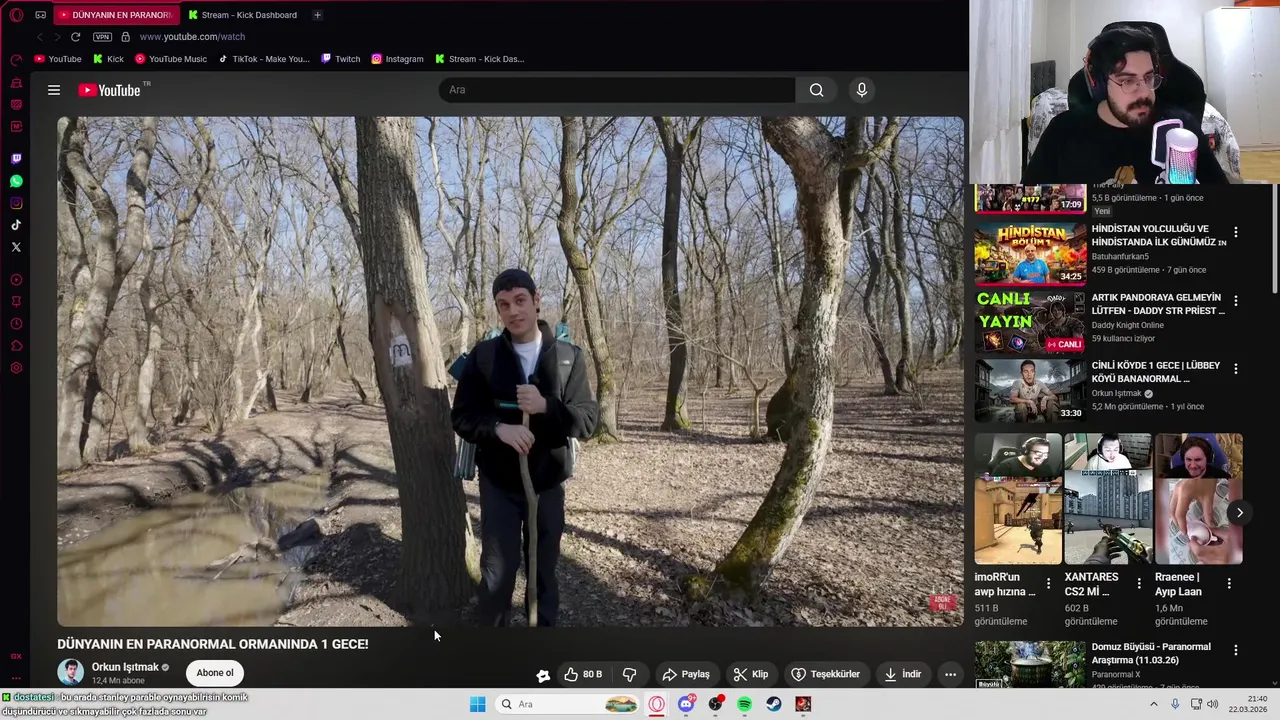Open TikTok from Opera sidebar

click(16, 225)
